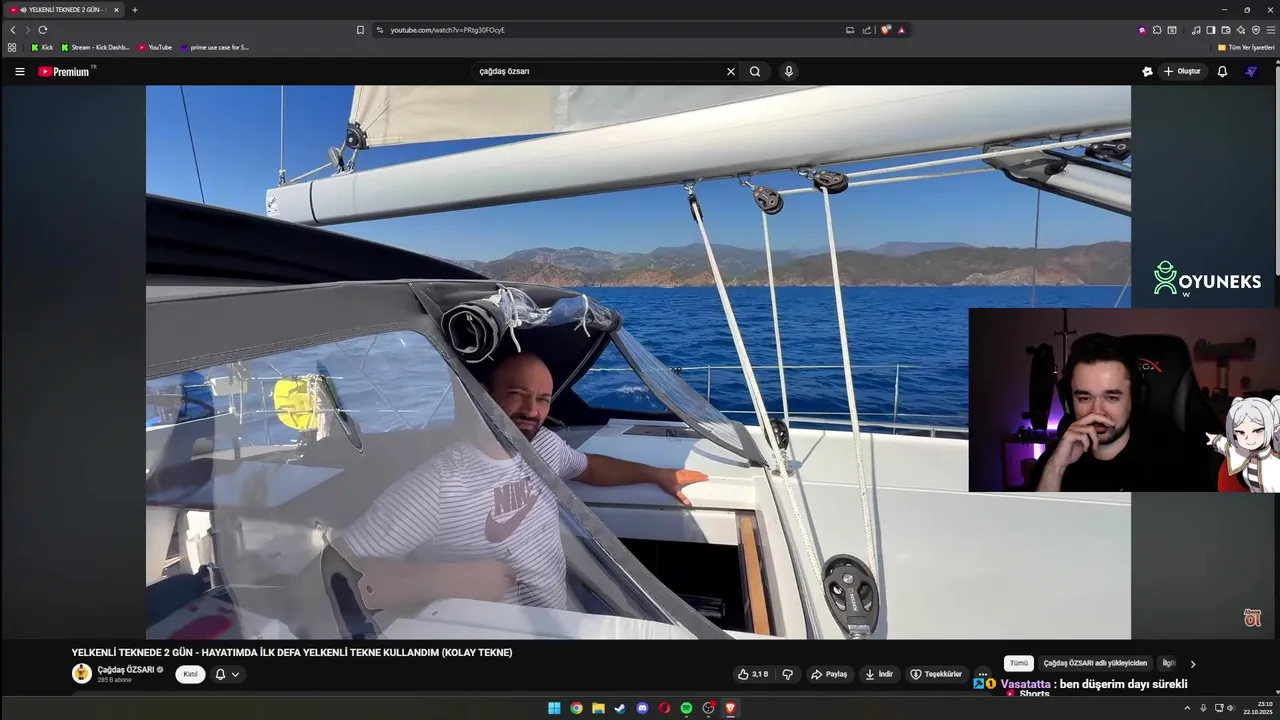This screenshot has height=720, width=1280.
Task: Go to YouTube Premium home logo
Action: tap(66, 71)
